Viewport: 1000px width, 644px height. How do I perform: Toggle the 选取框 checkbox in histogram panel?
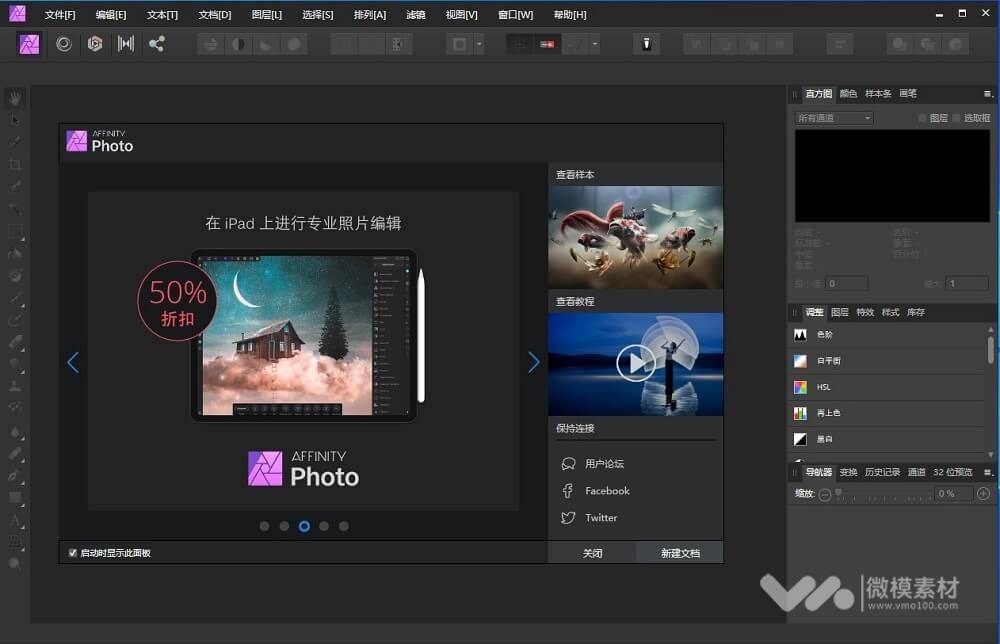957,118
